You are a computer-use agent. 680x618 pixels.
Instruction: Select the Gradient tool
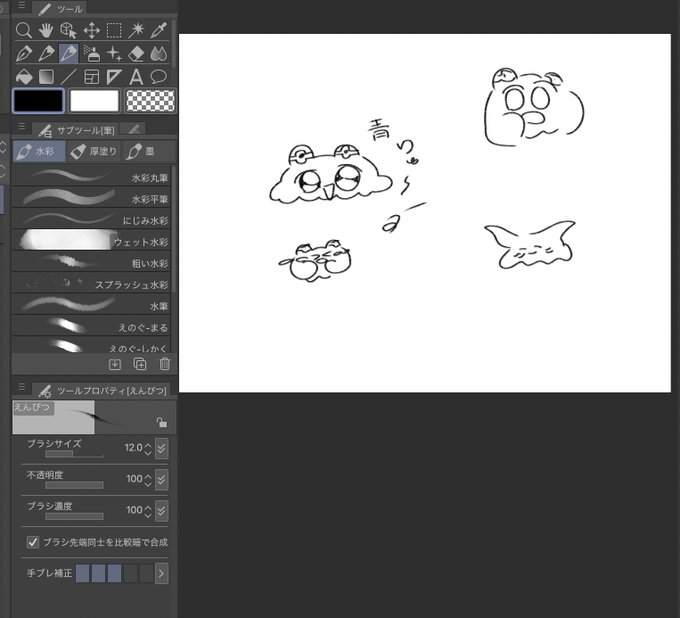(x=46, y=77)
